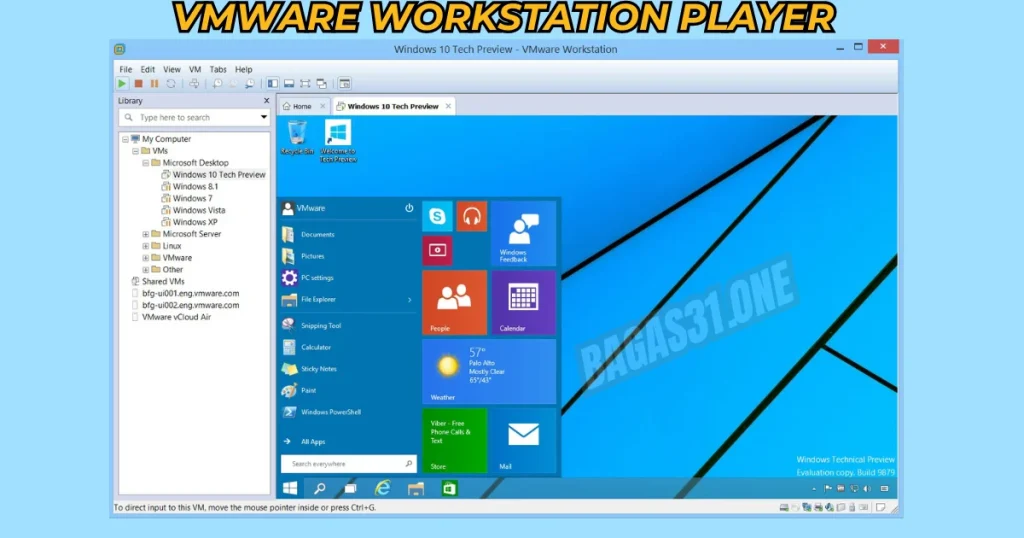Open the Edit menu
1024x538 pixels.
[148, 69]
